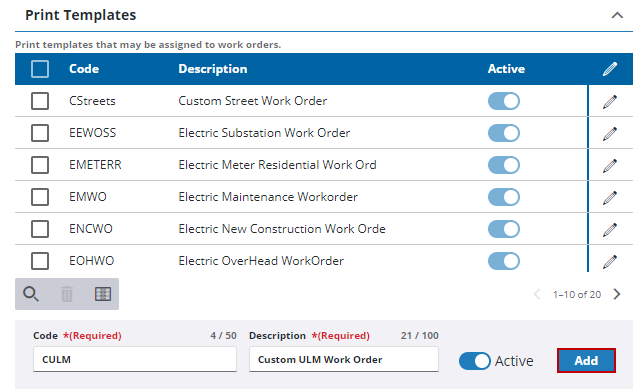Open the edit pencil for the EOHWO row
The height and width of the screenshot is (391, 637).
610,261
